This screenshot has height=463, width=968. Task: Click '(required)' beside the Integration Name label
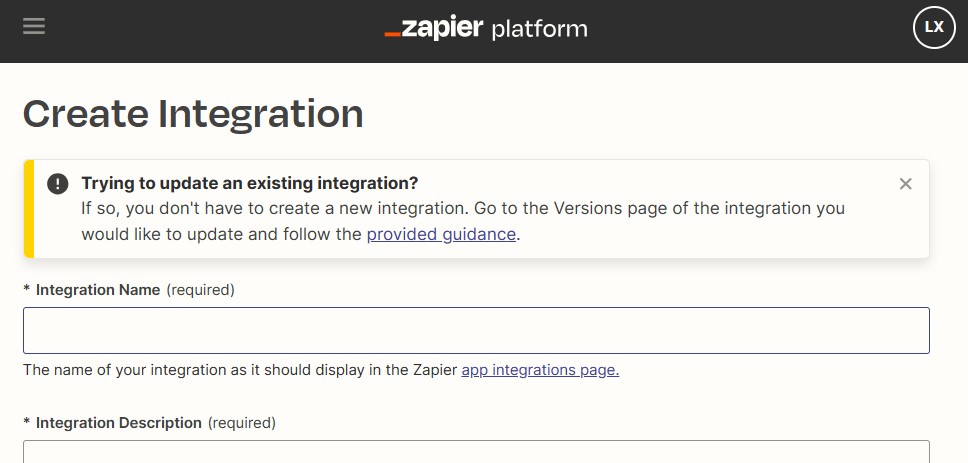pos(200,290)
